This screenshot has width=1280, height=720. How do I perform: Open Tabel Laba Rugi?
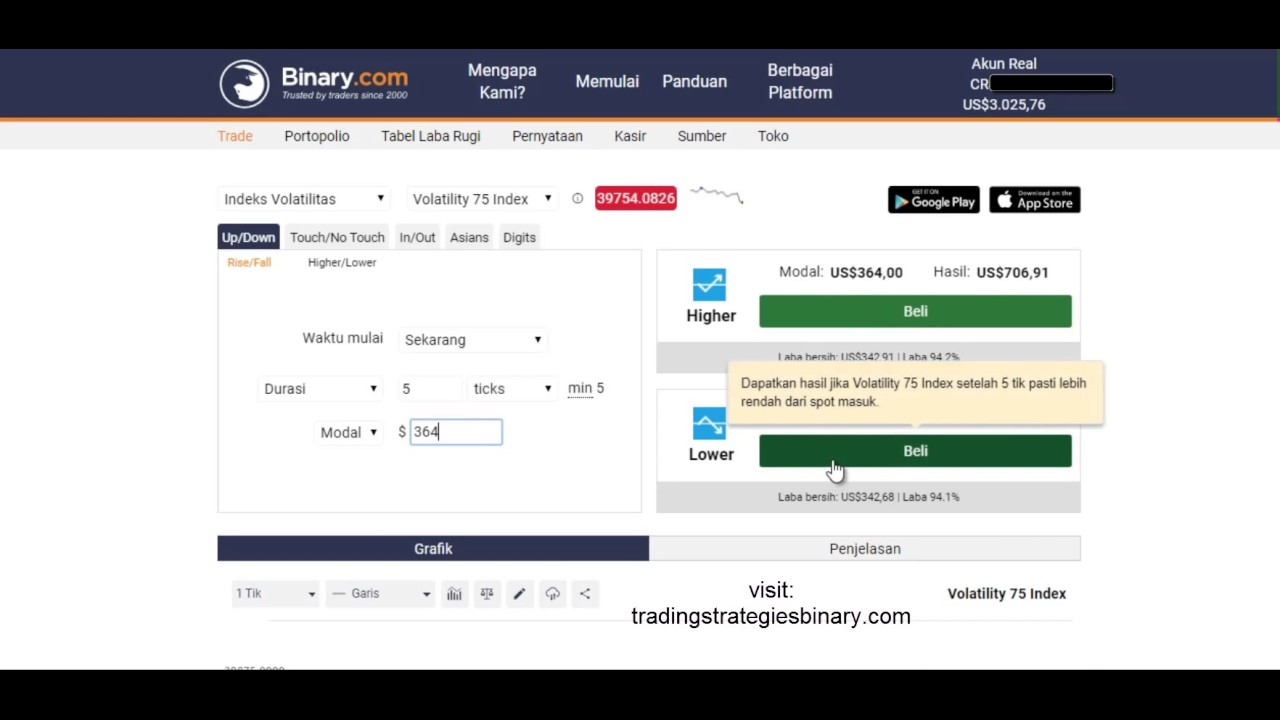click(x=431, y=136)
